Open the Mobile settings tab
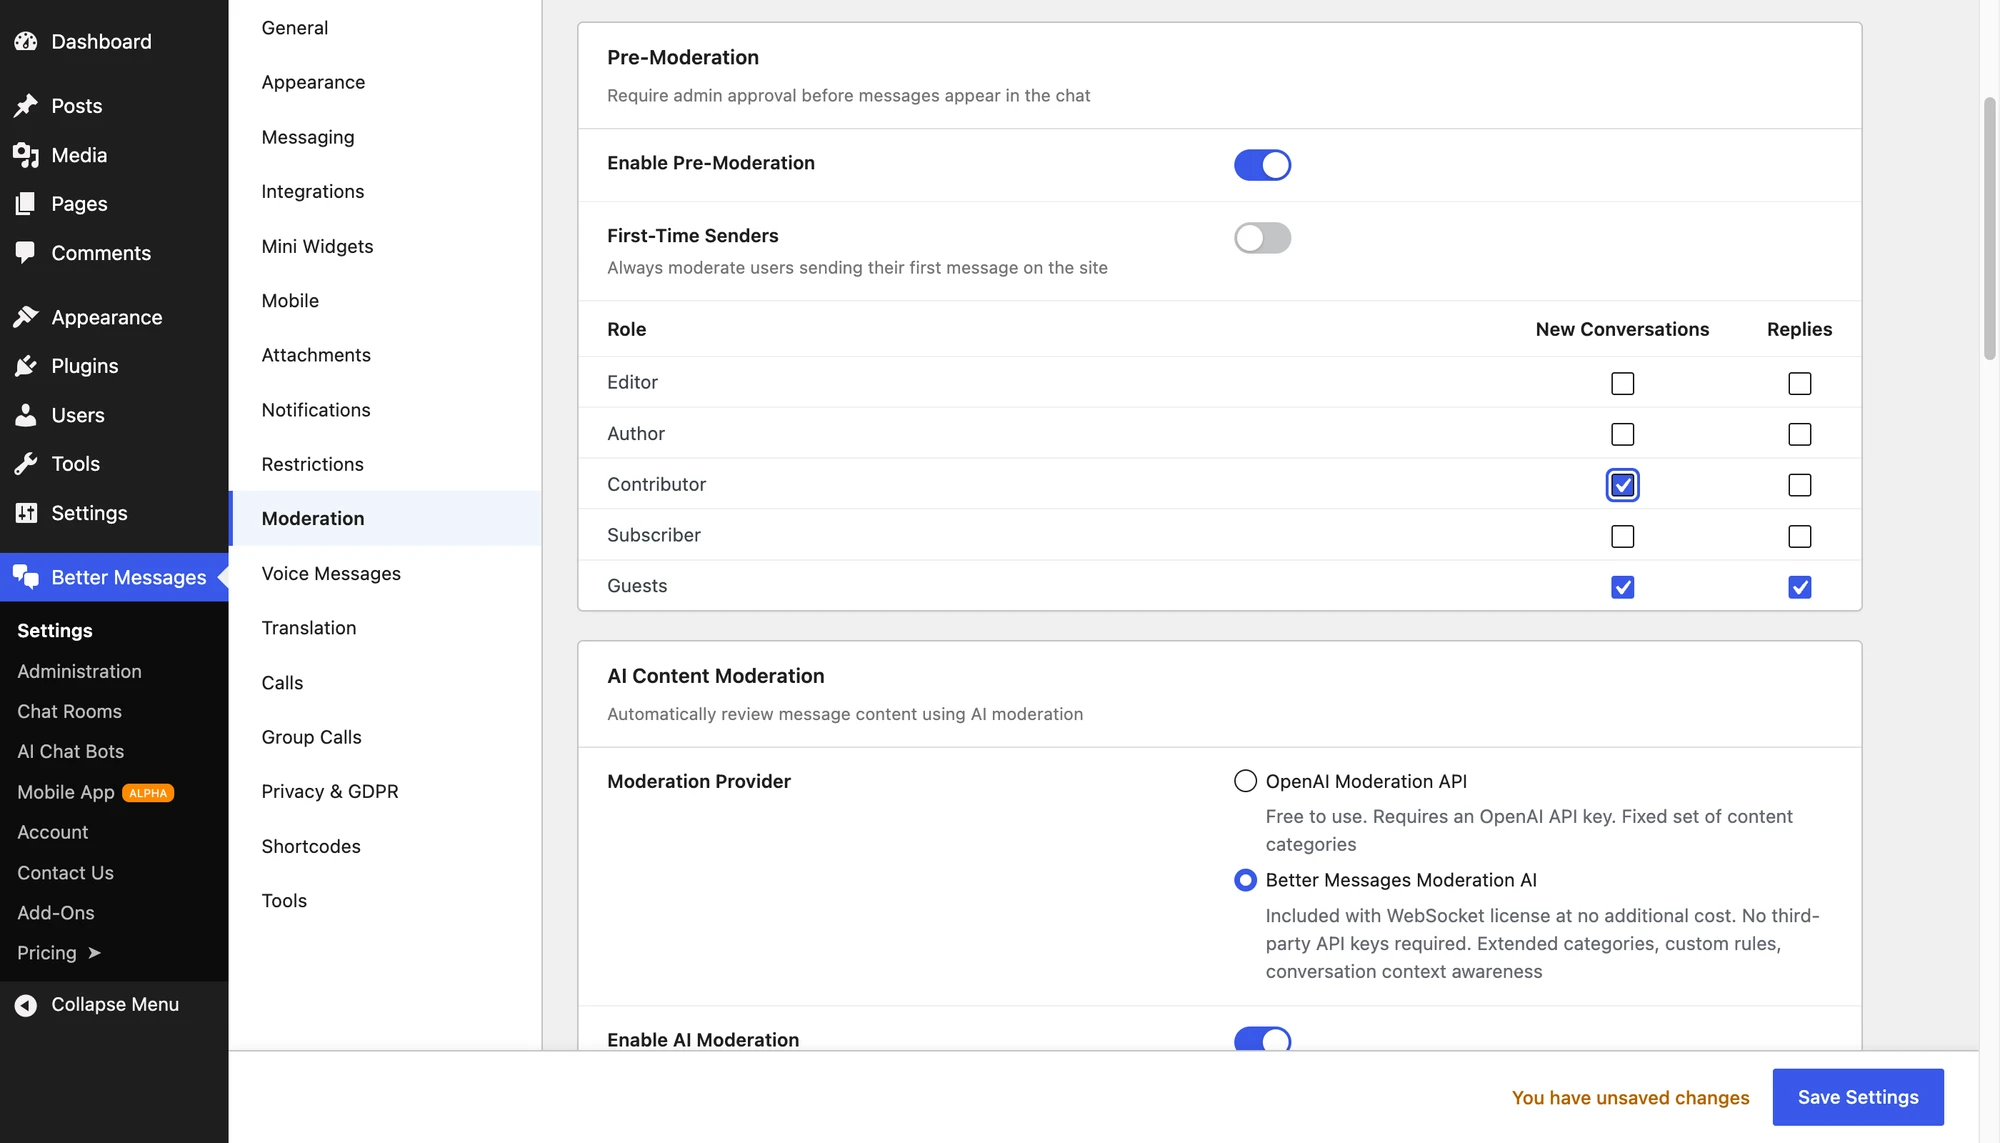 (385, 301)
